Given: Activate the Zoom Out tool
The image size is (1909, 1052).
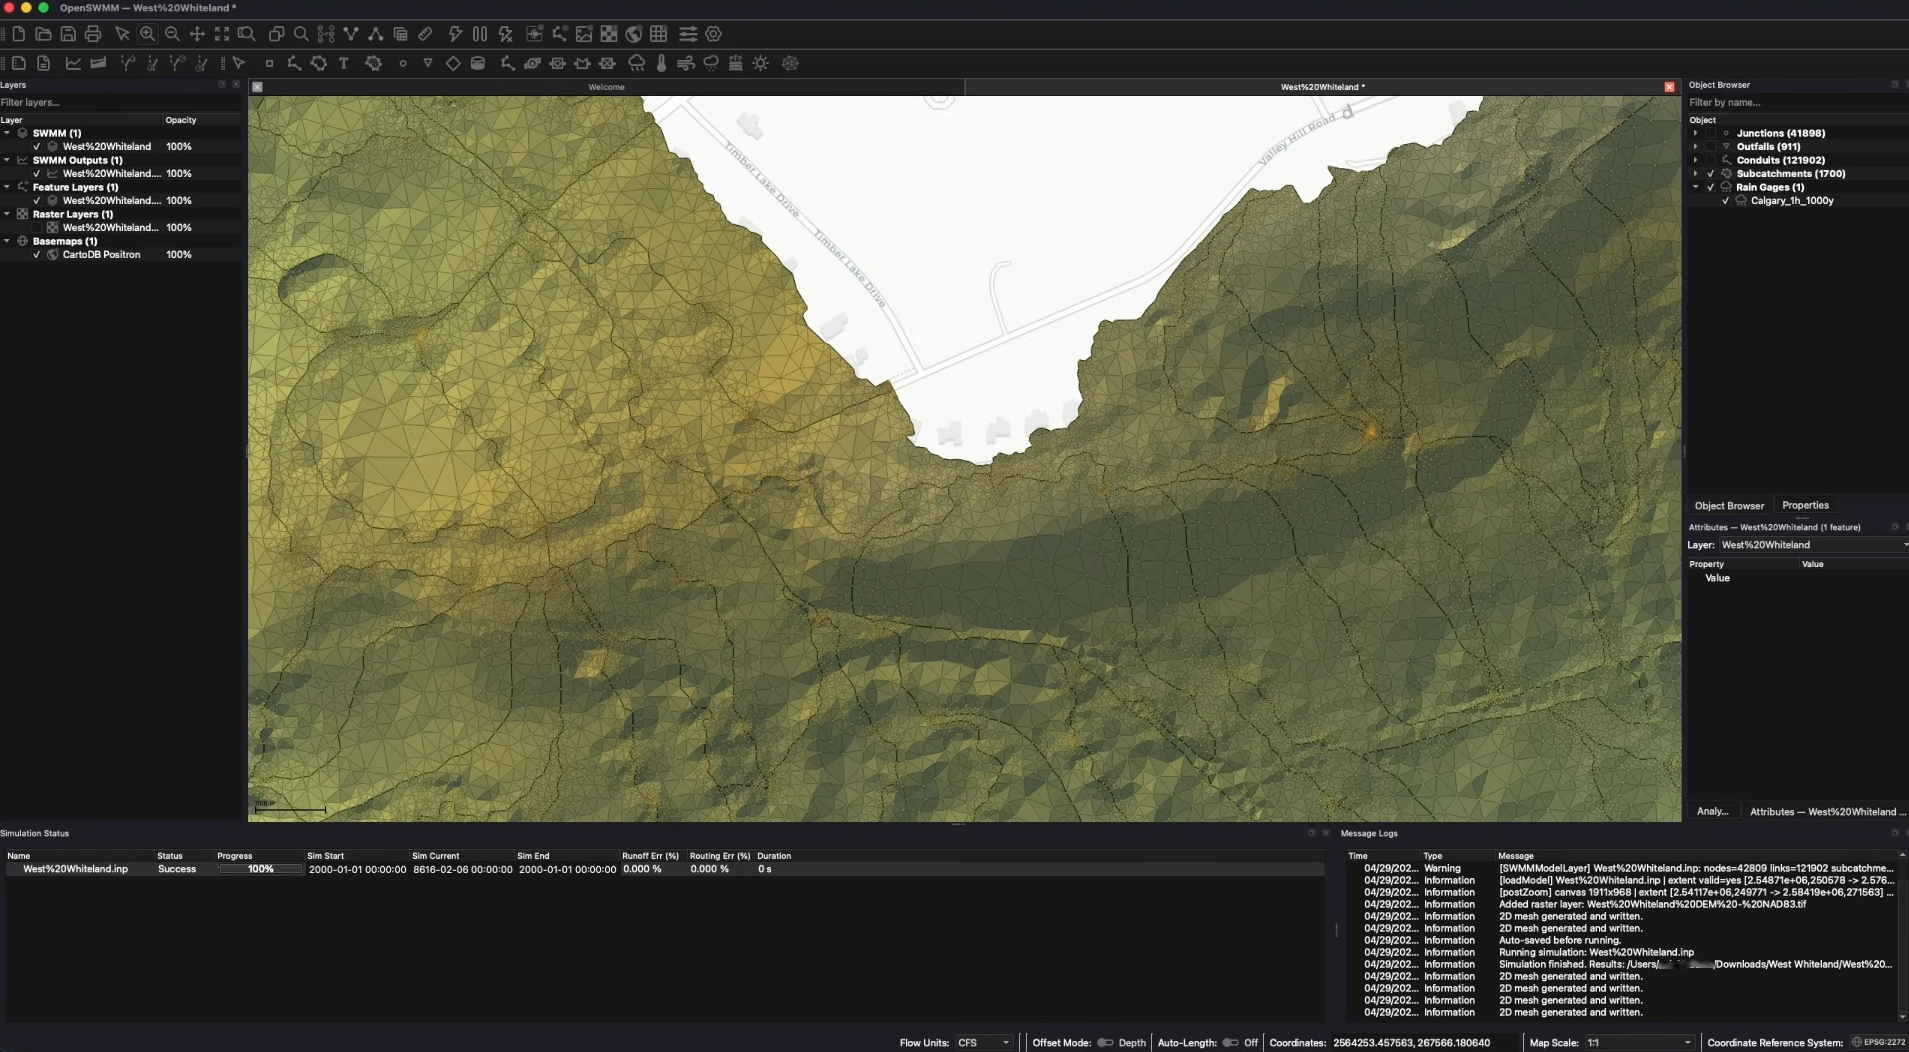Looking at the screenshot, I should pyautogui.click(x=172, y=34).
